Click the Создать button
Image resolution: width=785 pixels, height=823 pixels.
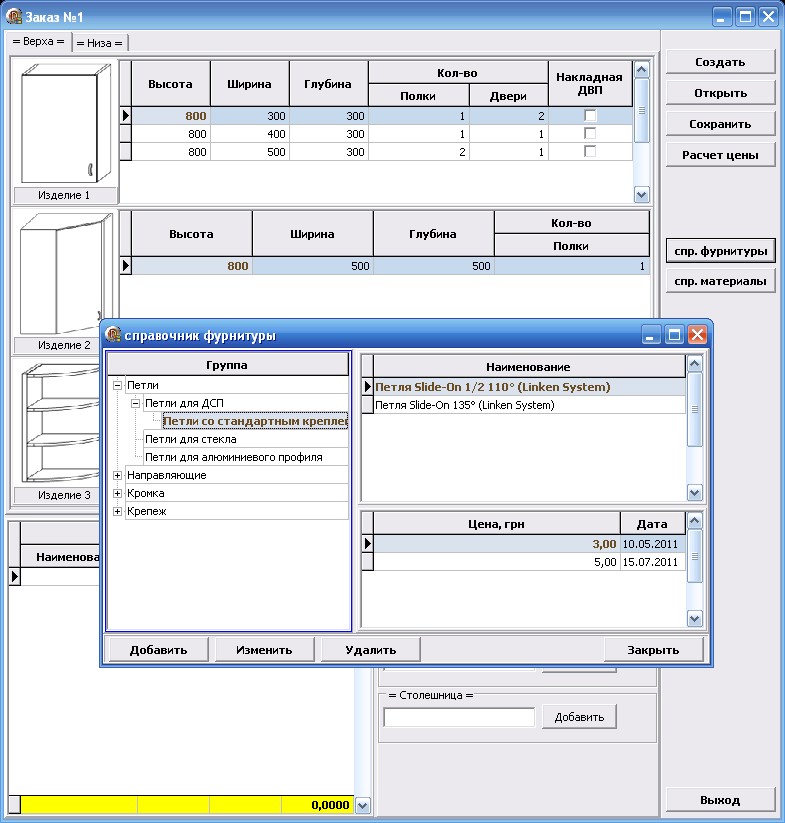coord(720,62)
